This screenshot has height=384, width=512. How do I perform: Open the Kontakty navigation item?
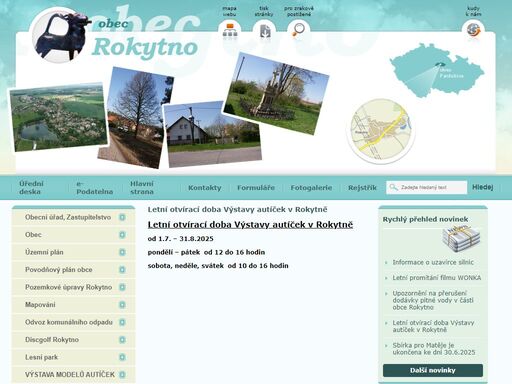click(205, 188)
